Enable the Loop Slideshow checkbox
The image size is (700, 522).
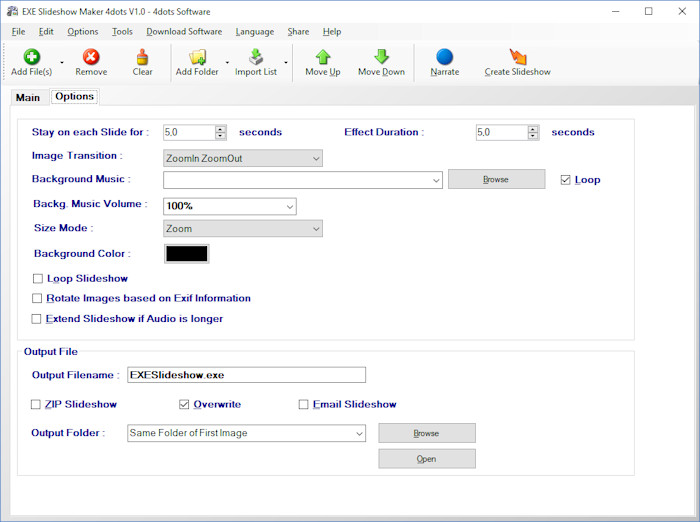(x=38, y=279)
